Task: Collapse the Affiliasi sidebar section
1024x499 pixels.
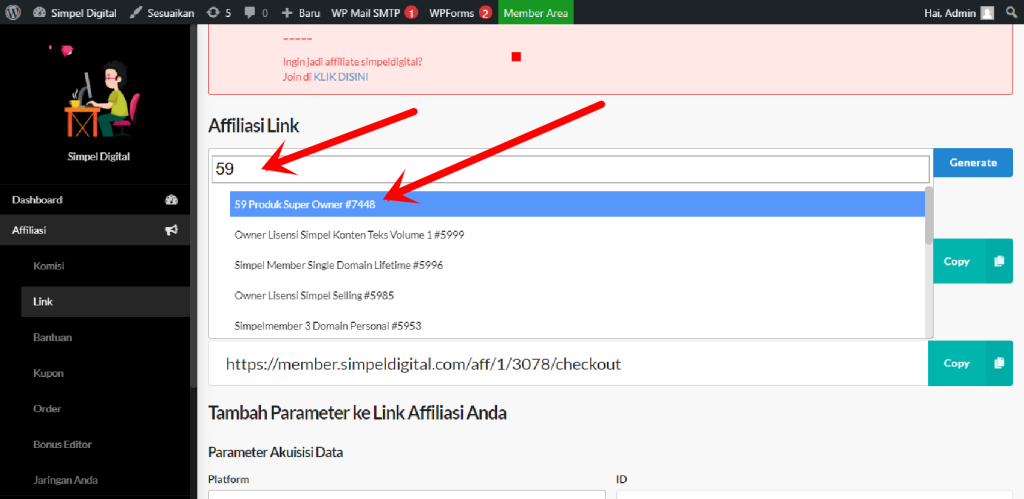Action: [x=95, y=230]
